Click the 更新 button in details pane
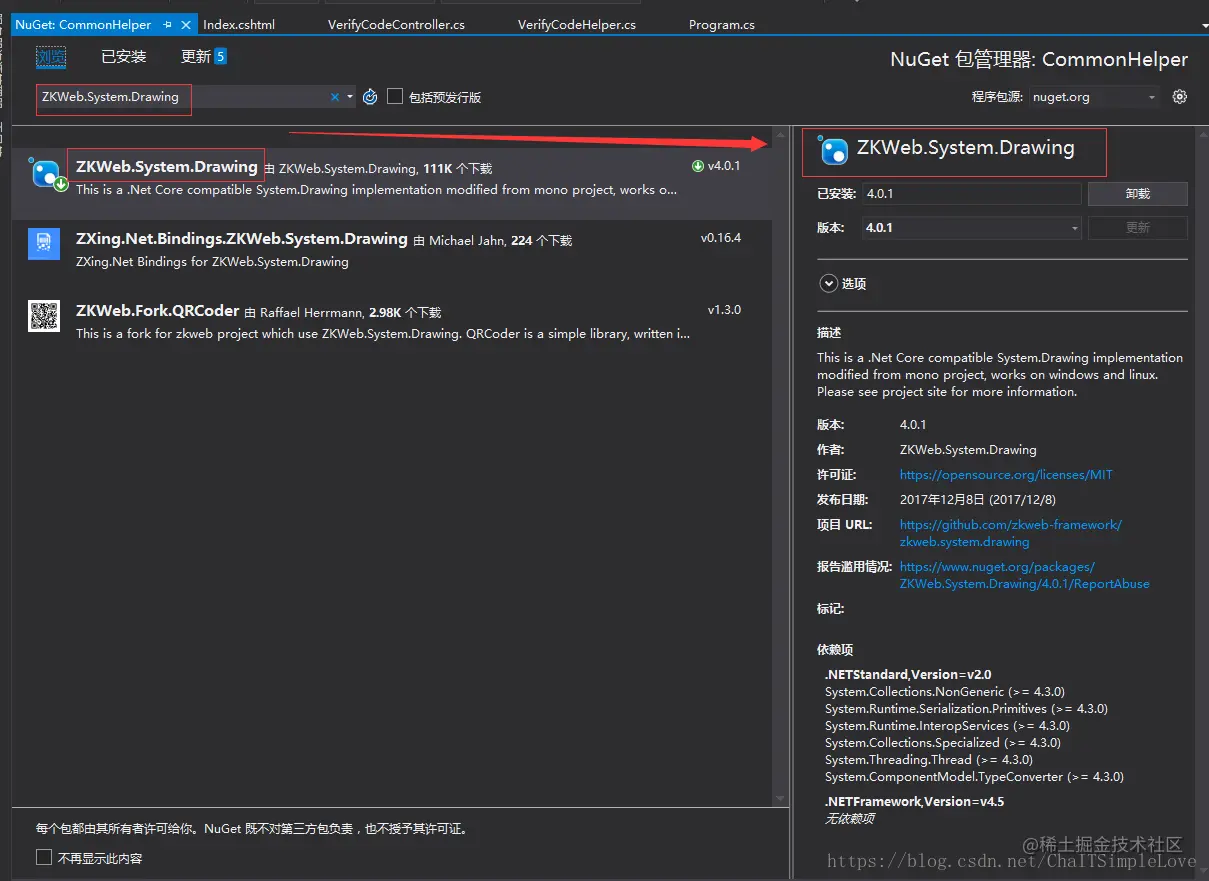This screenshot has height=881, width=1209. click(x=1137, y=228)
